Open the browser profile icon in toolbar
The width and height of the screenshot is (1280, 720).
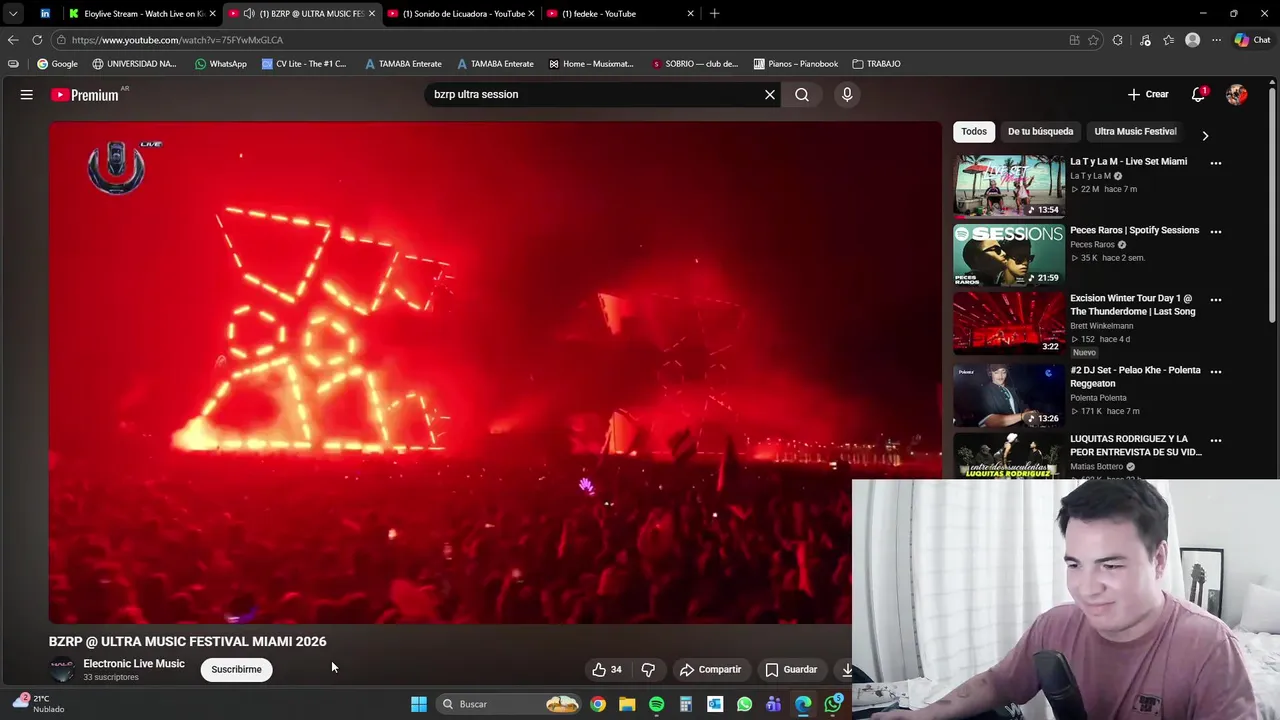tap(1192, 40)
